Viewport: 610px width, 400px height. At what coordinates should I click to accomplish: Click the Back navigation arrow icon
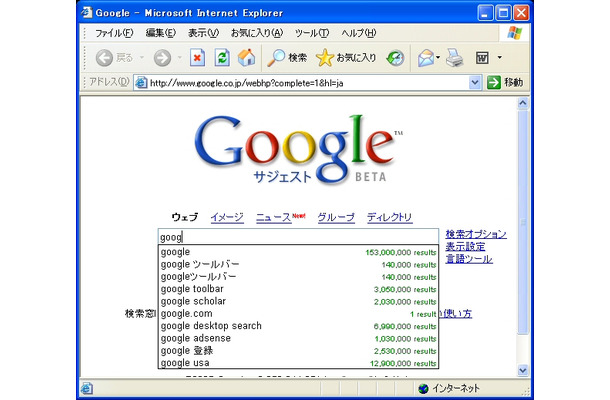point(104,58)
